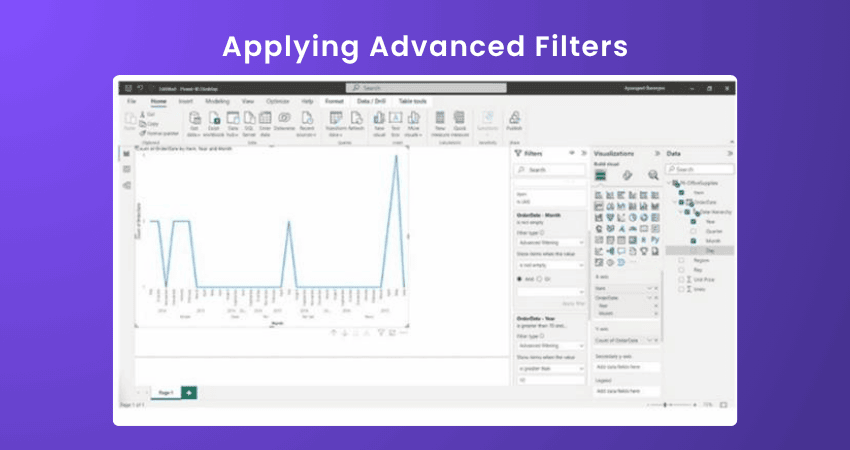
Task: Click the filter icon below the chart
Action: tap(381, 333)
